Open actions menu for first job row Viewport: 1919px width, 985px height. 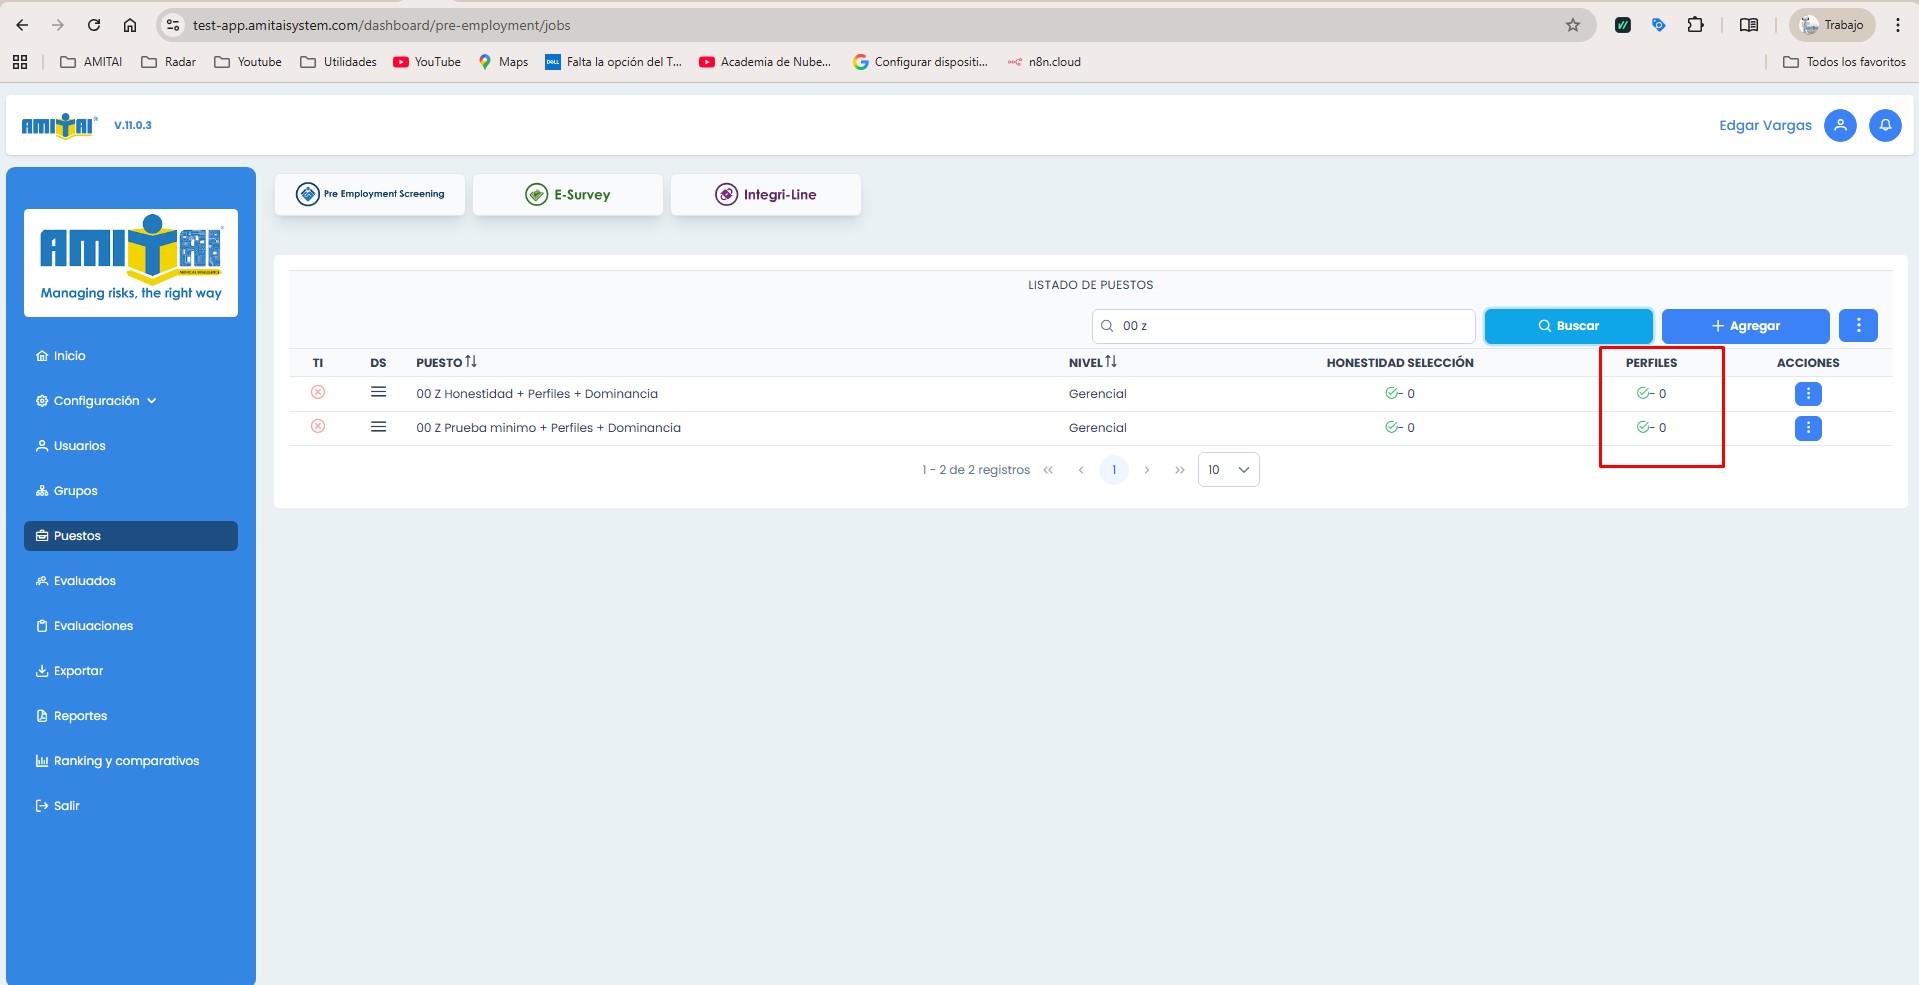click(1807, 394)
